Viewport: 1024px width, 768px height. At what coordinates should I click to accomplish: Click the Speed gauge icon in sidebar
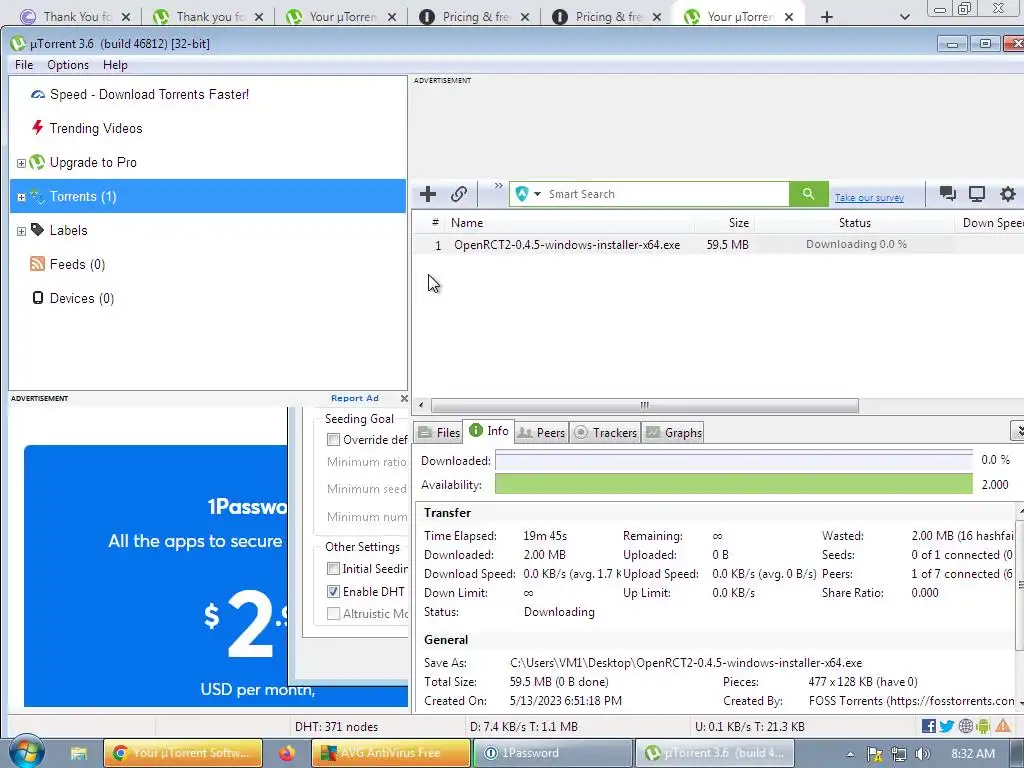[x=38, y=95]
